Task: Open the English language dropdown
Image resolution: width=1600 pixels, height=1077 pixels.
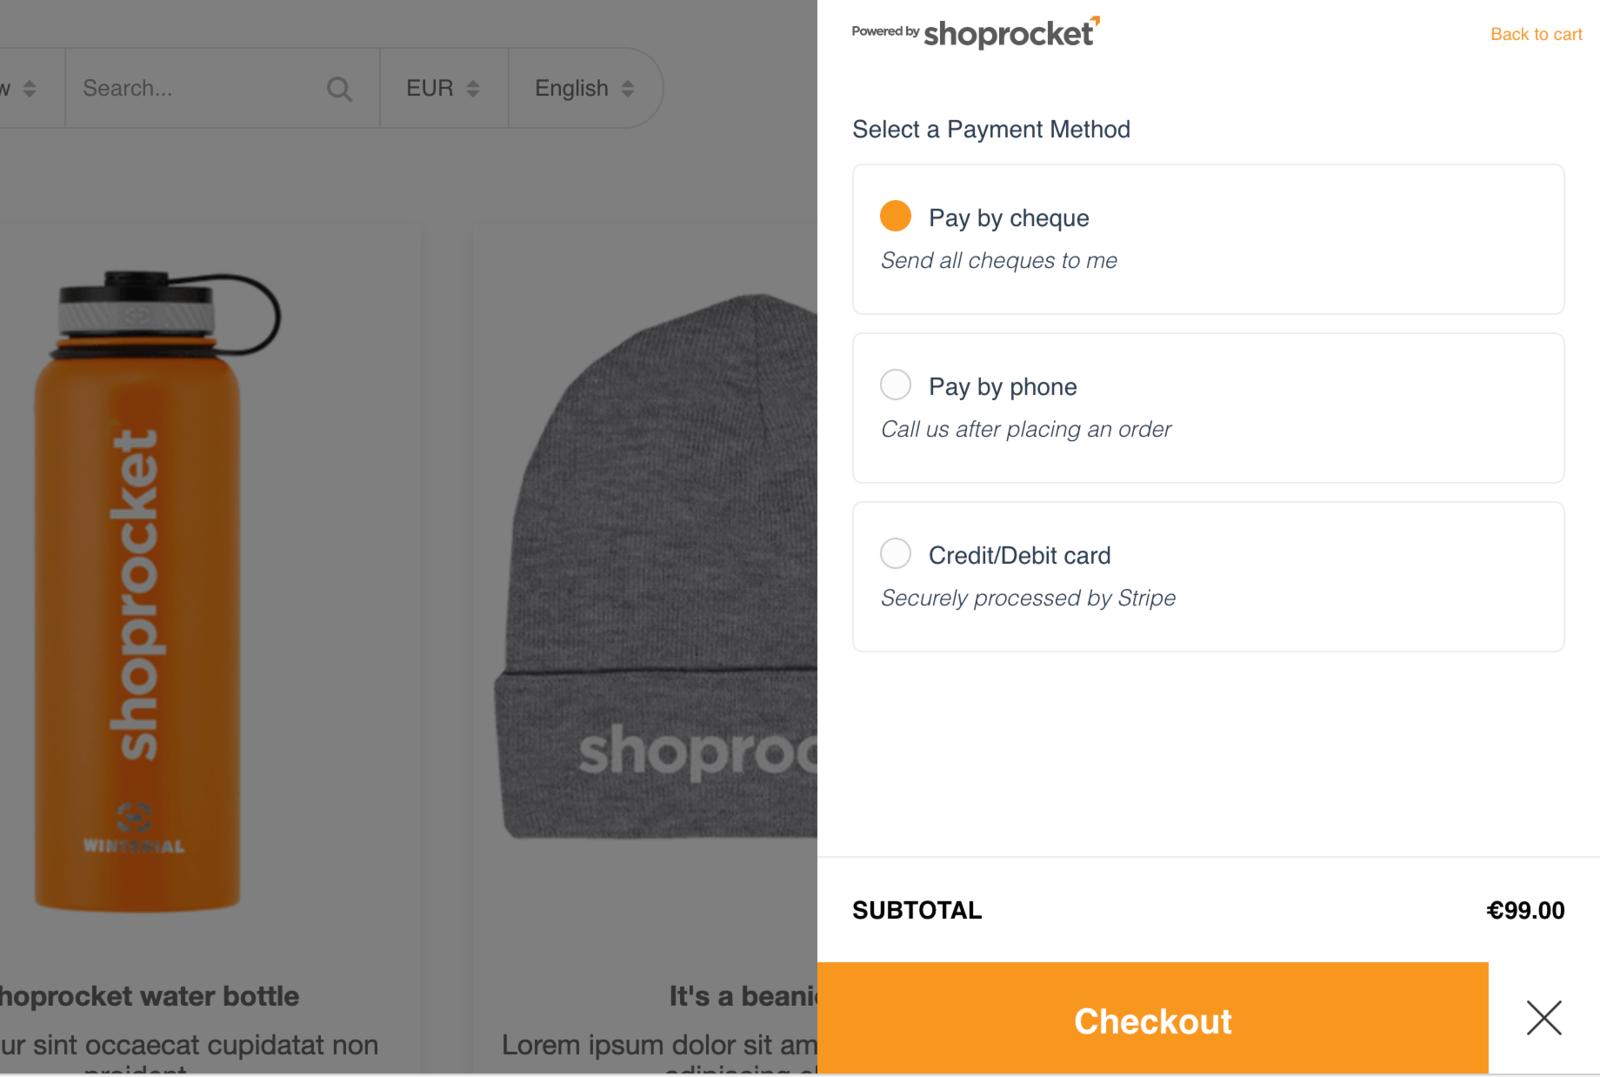Action: (x=585, y=88)
